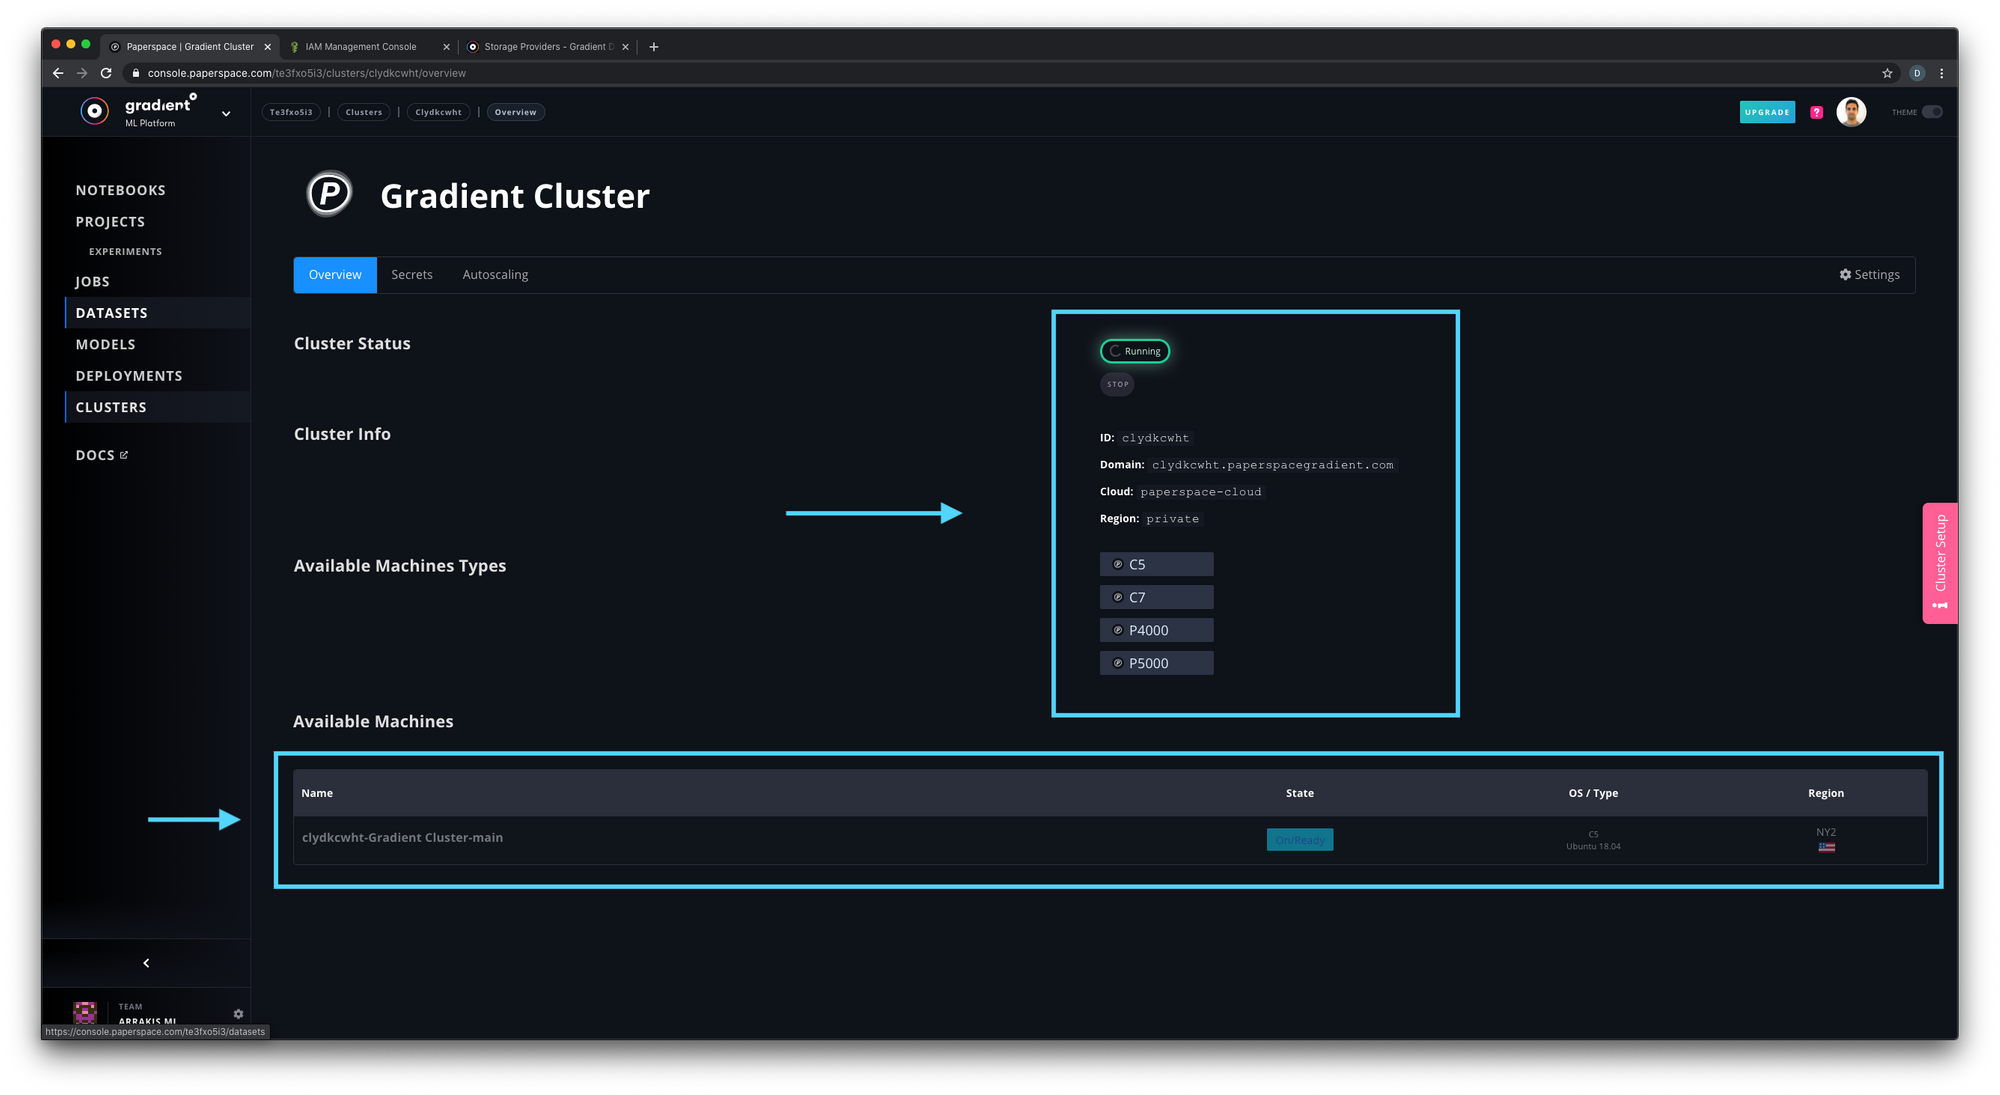Go to Projects in the sidebar
The width and height of the screenshot is (2000, 1095).
(110, 221)
